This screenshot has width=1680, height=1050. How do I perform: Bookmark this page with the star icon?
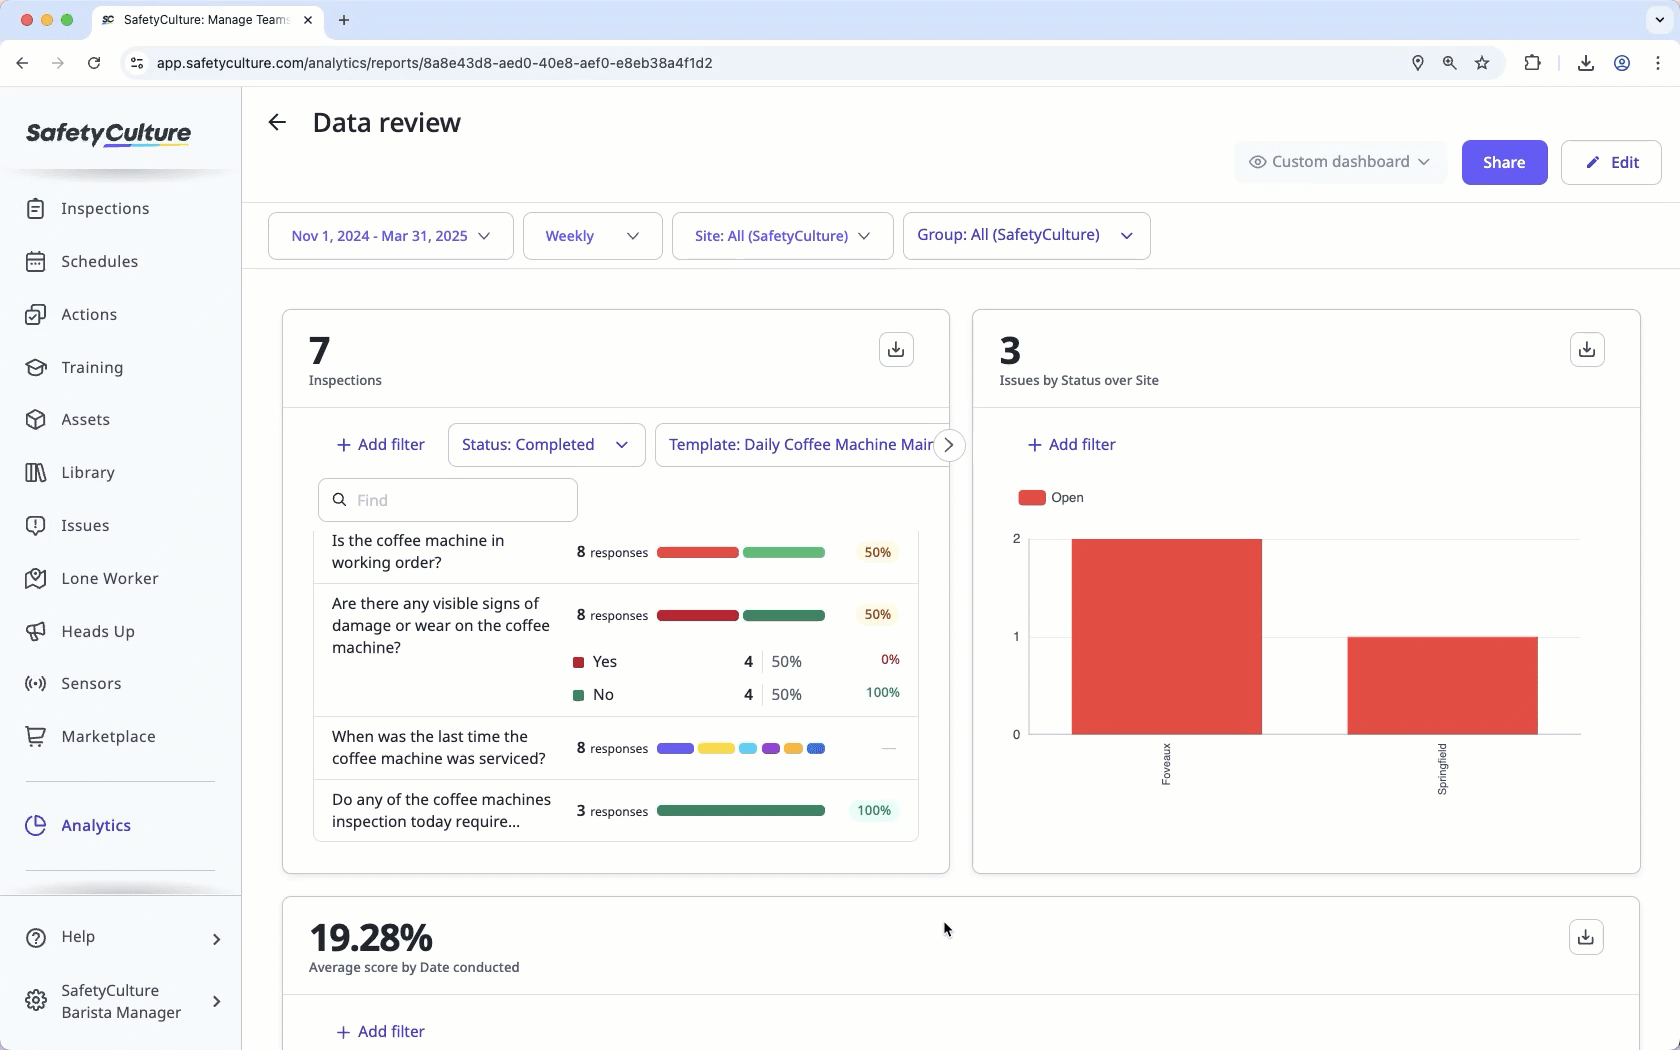click(x=1482, y=63)
